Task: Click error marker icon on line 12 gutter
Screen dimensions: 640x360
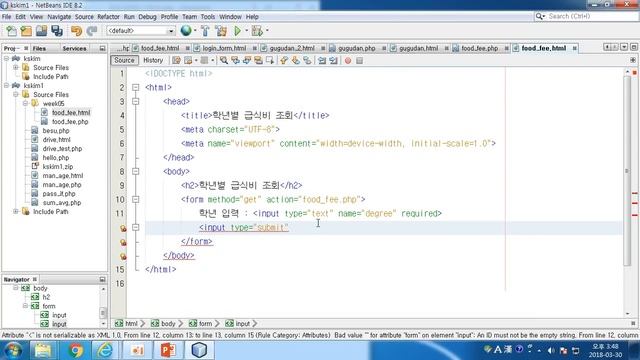Action: 123,229
